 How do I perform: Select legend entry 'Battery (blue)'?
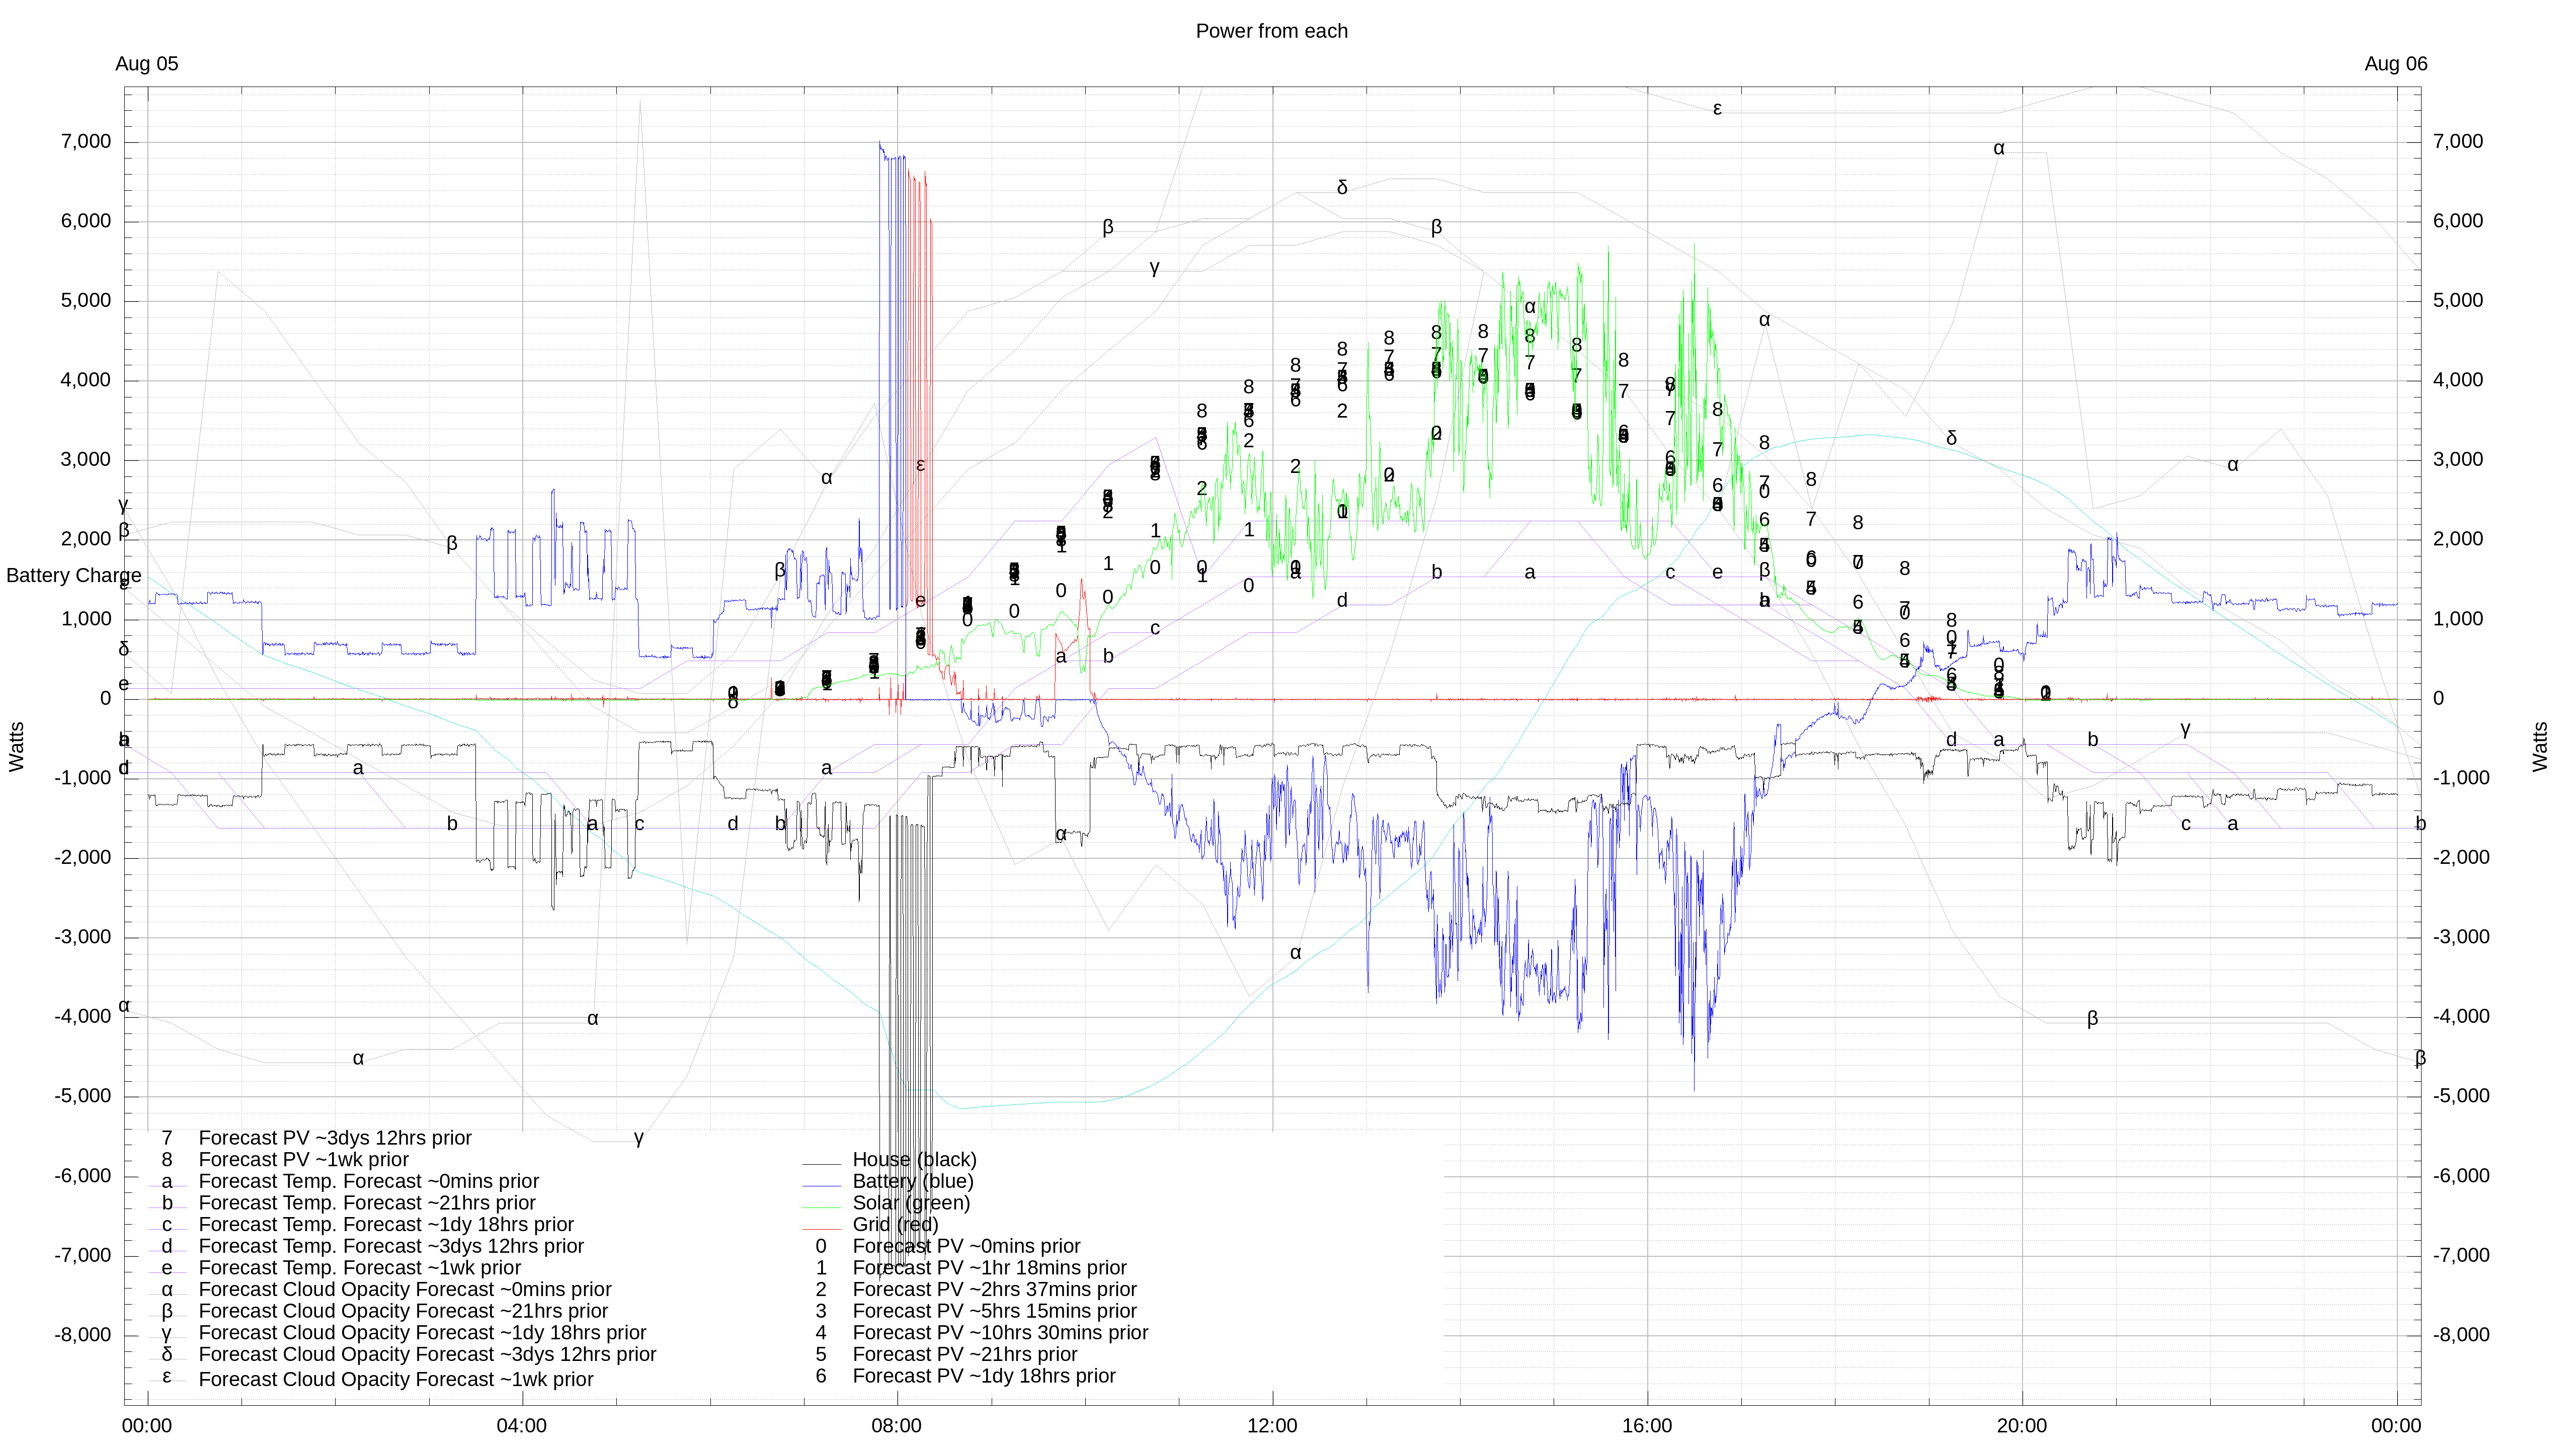click(912, 1181)
